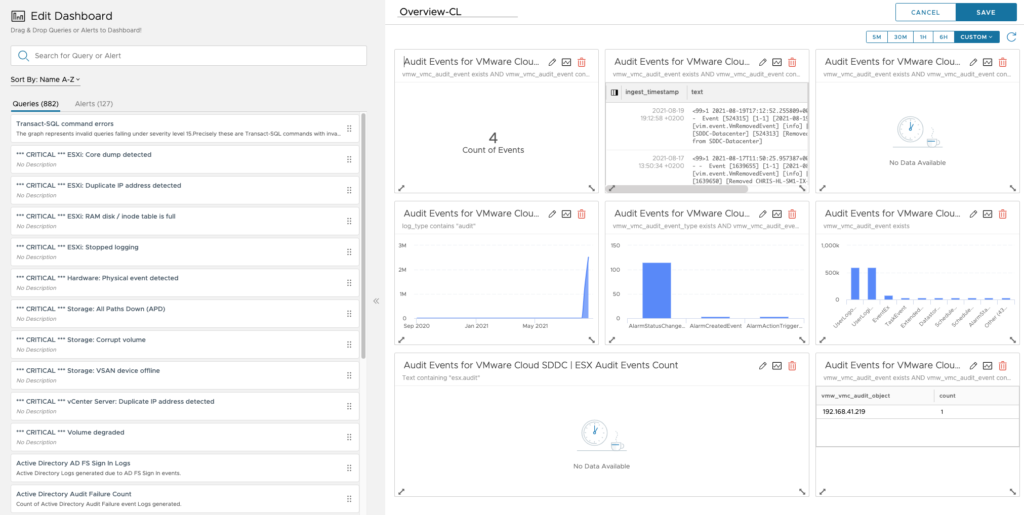
Task: Select ESXi: Duplicate IP address detected query
Action: coord(185,190)
